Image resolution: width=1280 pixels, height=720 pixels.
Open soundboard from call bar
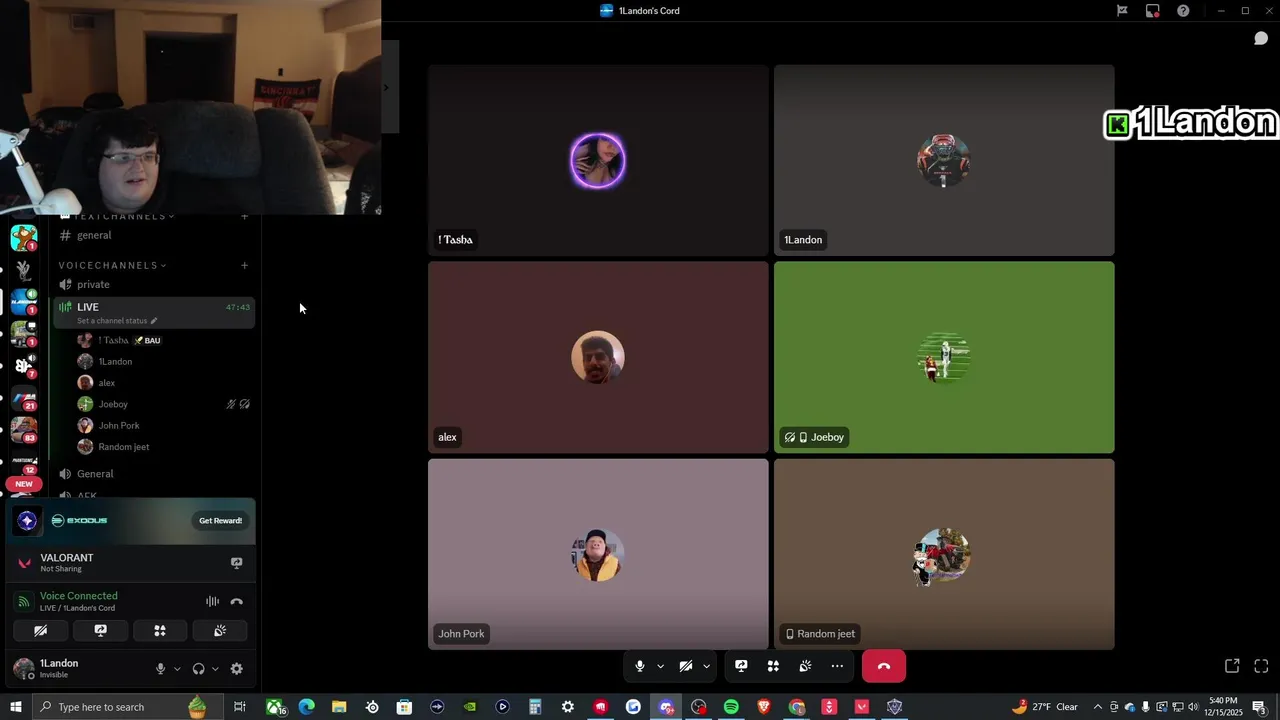805,666
